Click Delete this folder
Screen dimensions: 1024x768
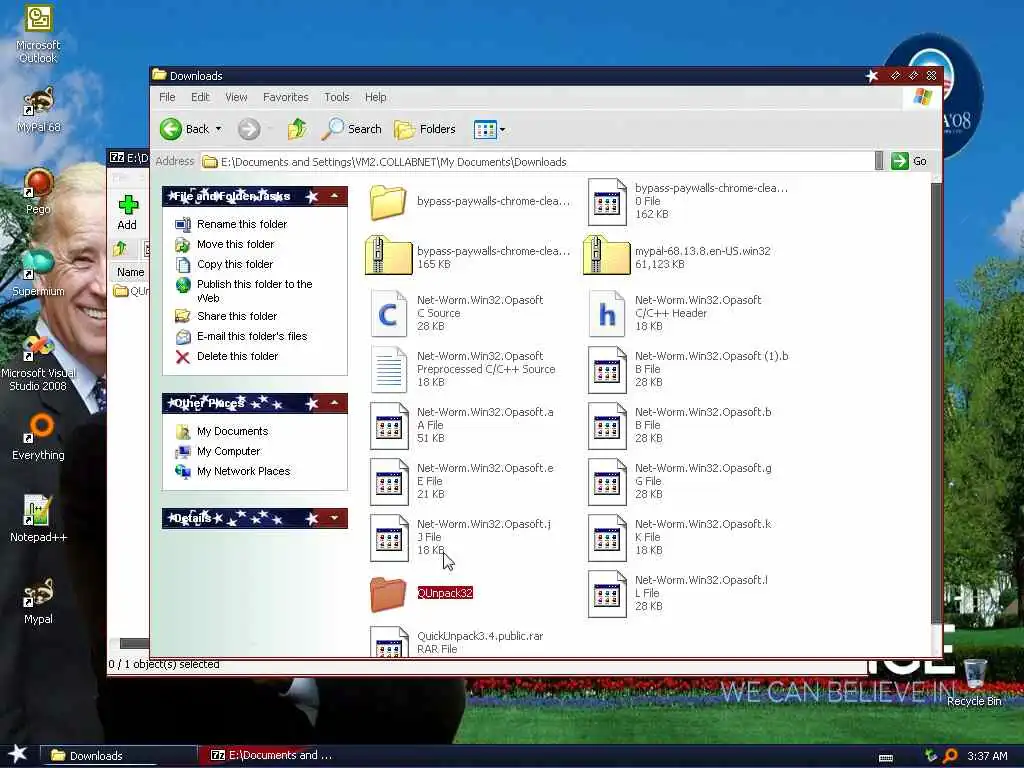[227, 357]
